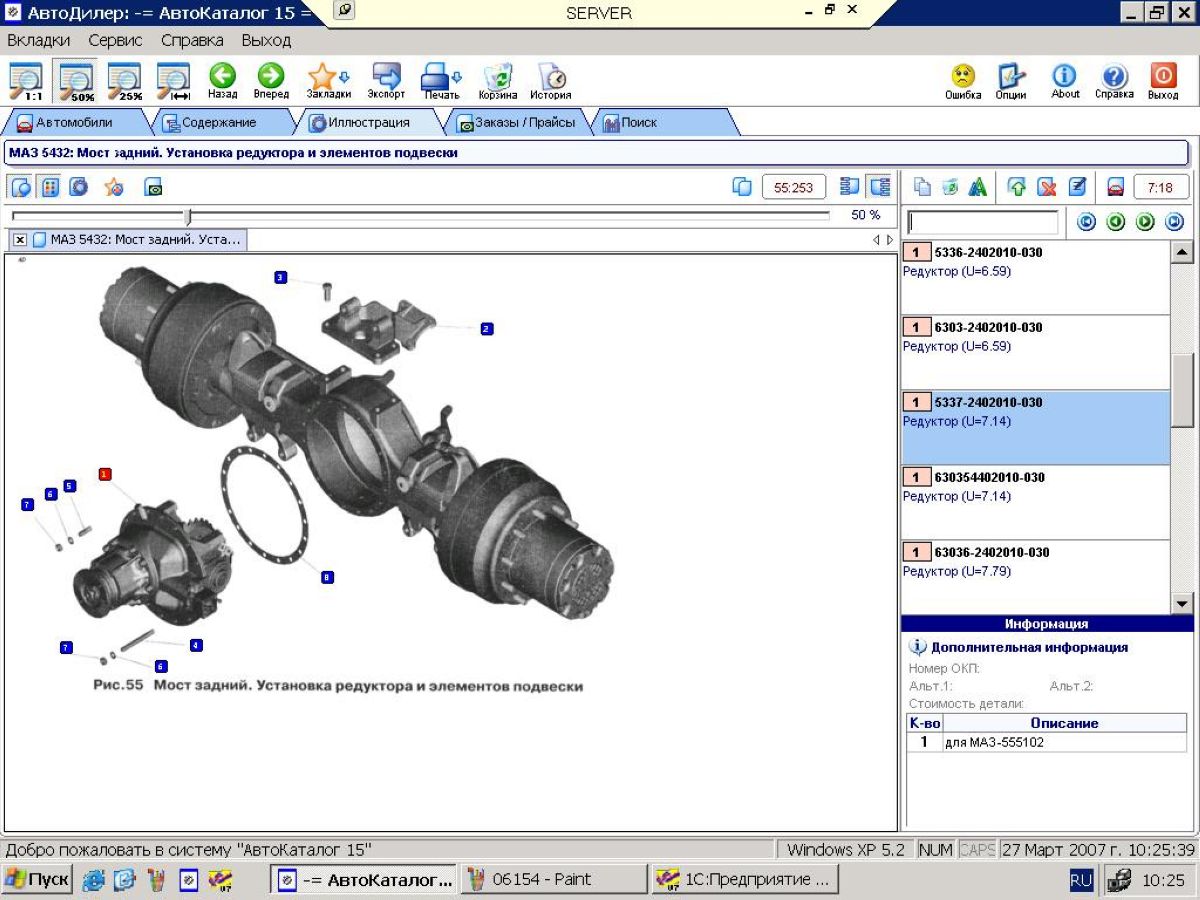Click the Ошибка sad-face icon
This screenshot has width=1200, height=900.
[963, 82]
